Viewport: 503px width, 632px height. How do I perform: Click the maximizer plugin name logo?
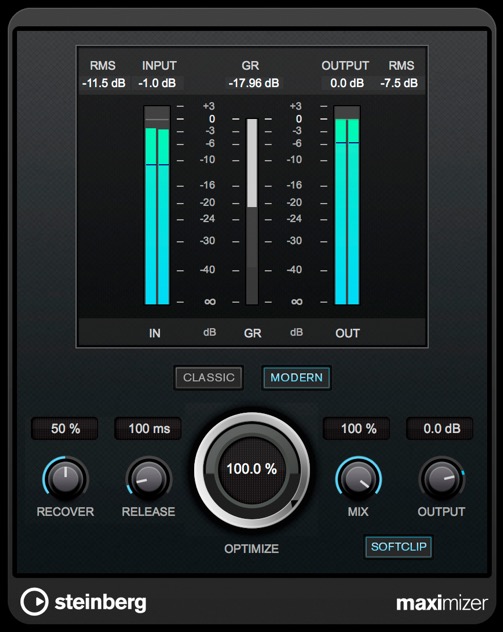click(442, 603)
